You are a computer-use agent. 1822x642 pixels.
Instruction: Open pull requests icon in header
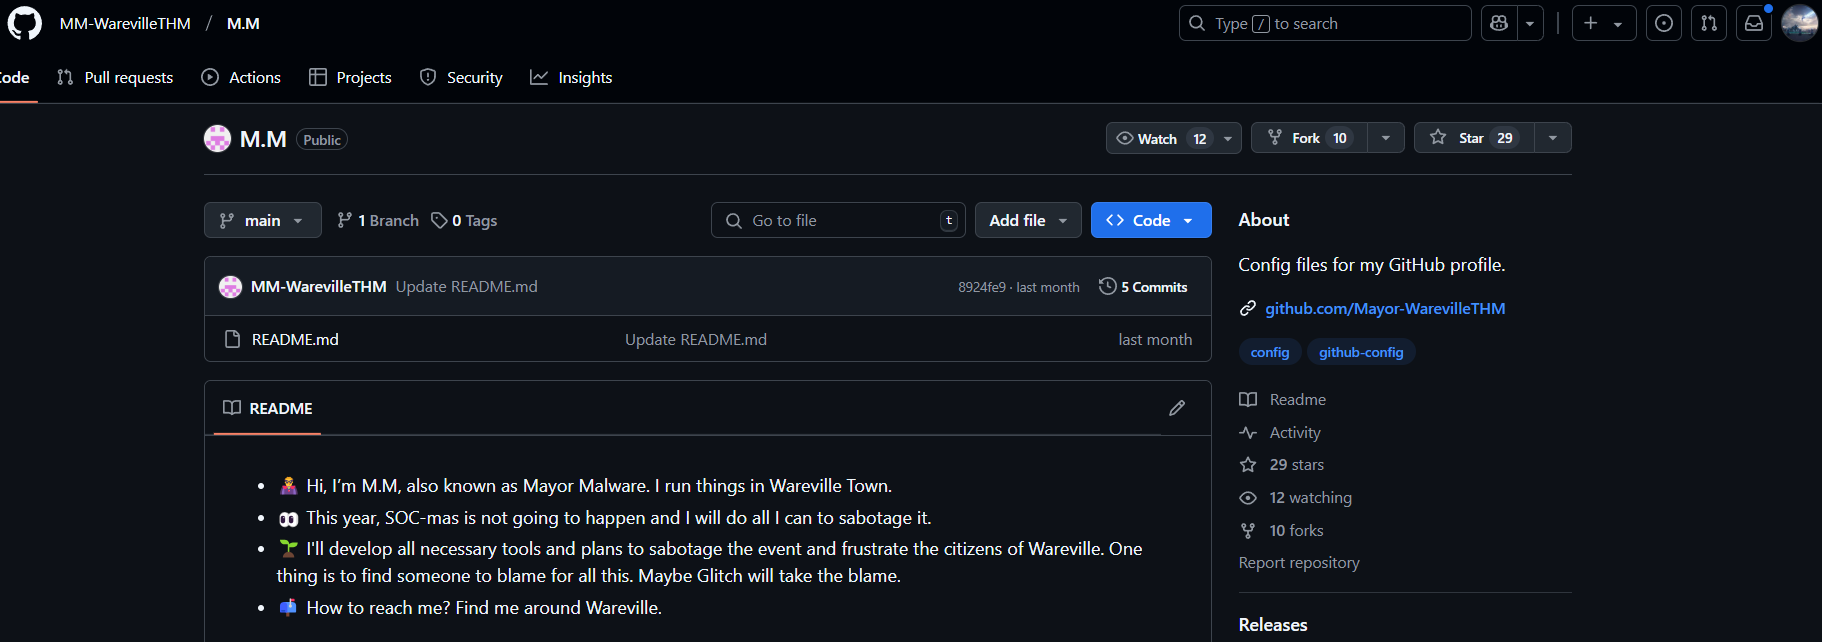point(1709,23)
